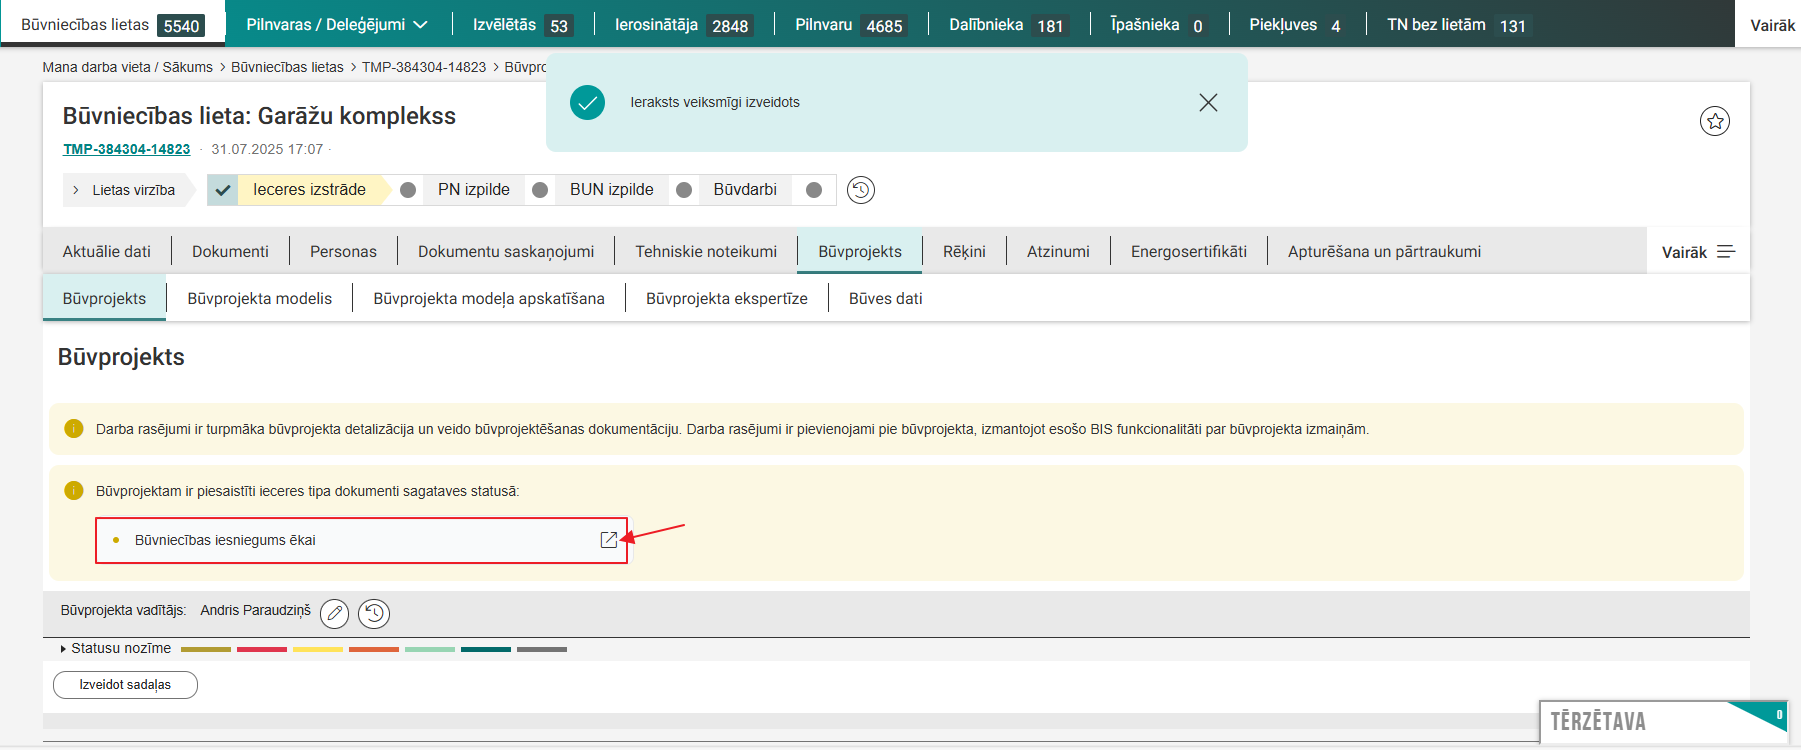Click the Ieceres izstrāde checkmark icon
Viewport: 1801px width, 750px height.
223,190
